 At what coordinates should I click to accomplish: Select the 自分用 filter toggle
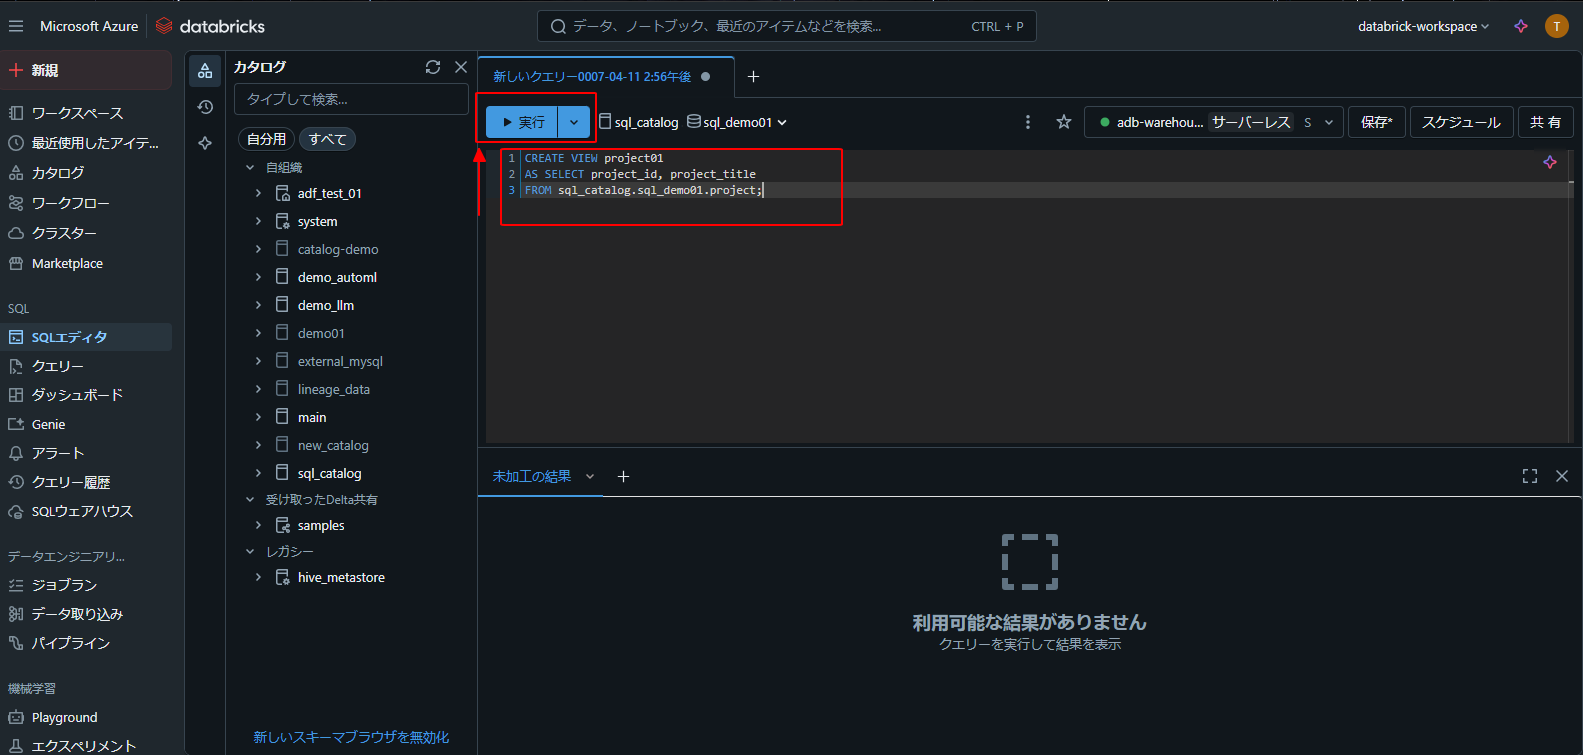pyautogui.click(x=266, y=139)
